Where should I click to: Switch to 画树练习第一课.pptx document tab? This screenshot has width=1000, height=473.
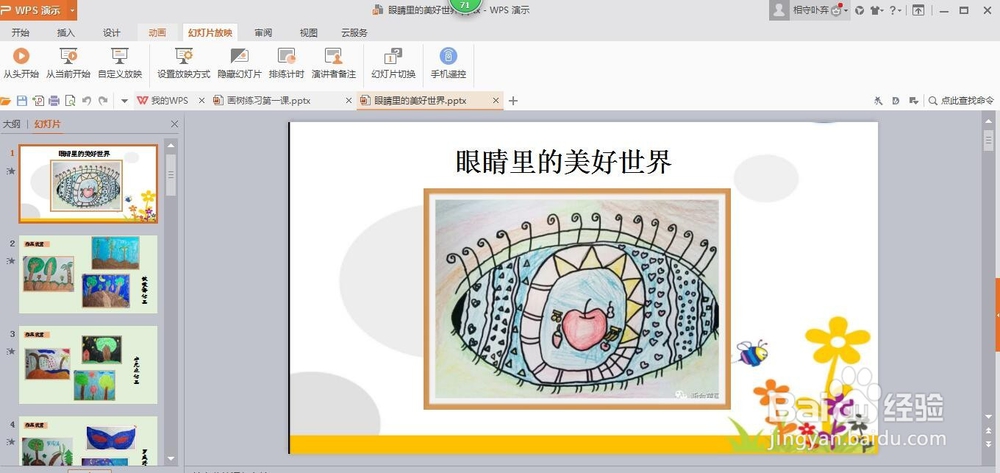pos(268,101)
